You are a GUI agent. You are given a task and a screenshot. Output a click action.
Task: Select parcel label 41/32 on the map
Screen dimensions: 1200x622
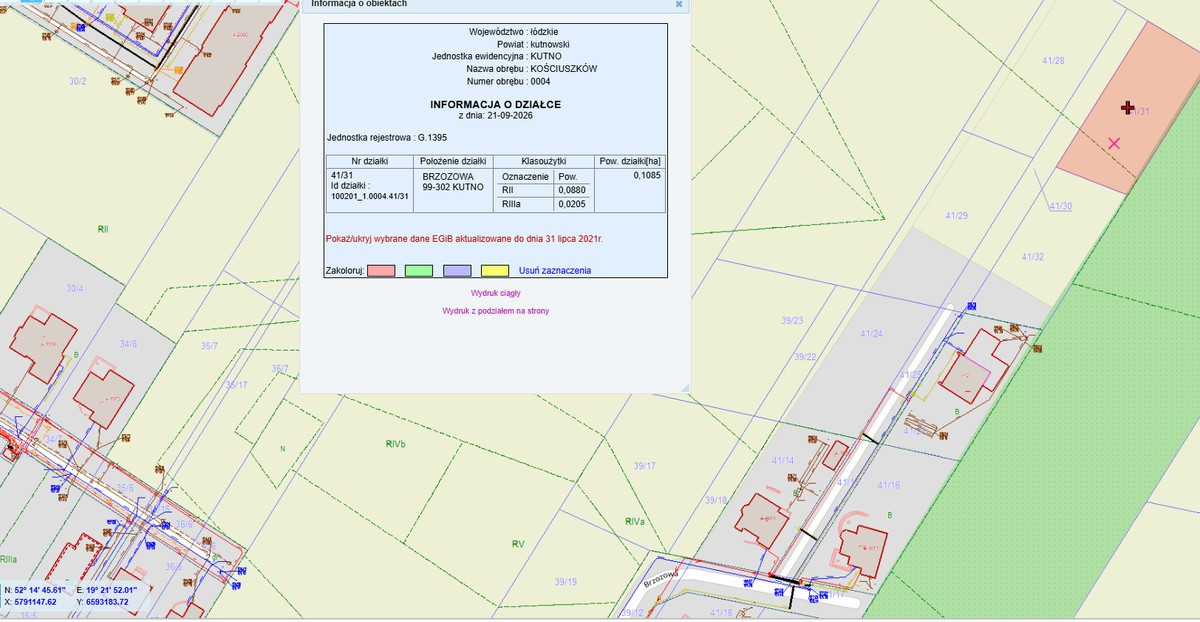click(x=1033, y=257)
